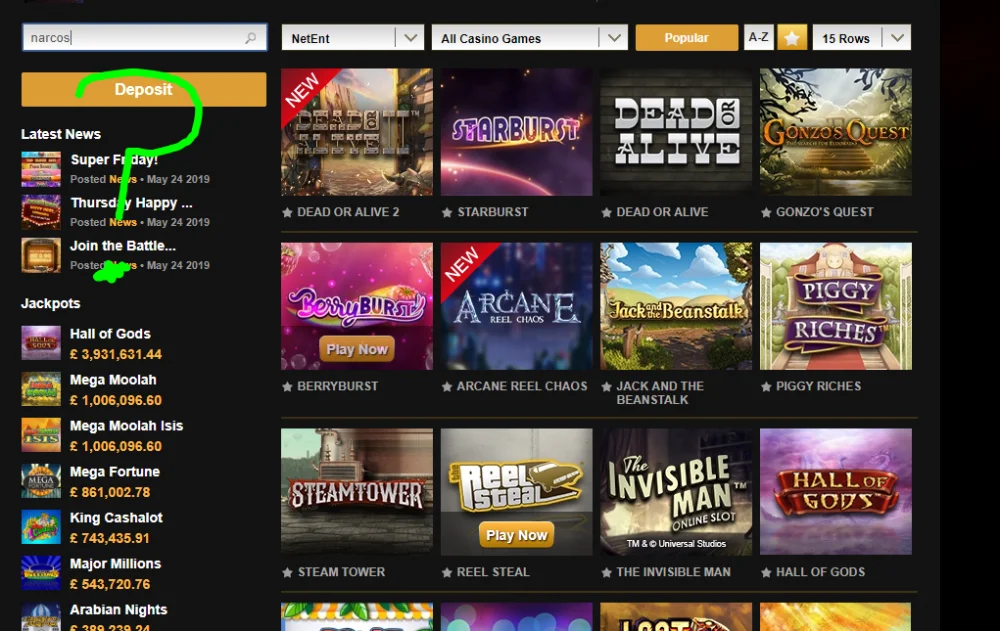
Task: Star Arcane Reel Chaos game
Action: (447, 387)
